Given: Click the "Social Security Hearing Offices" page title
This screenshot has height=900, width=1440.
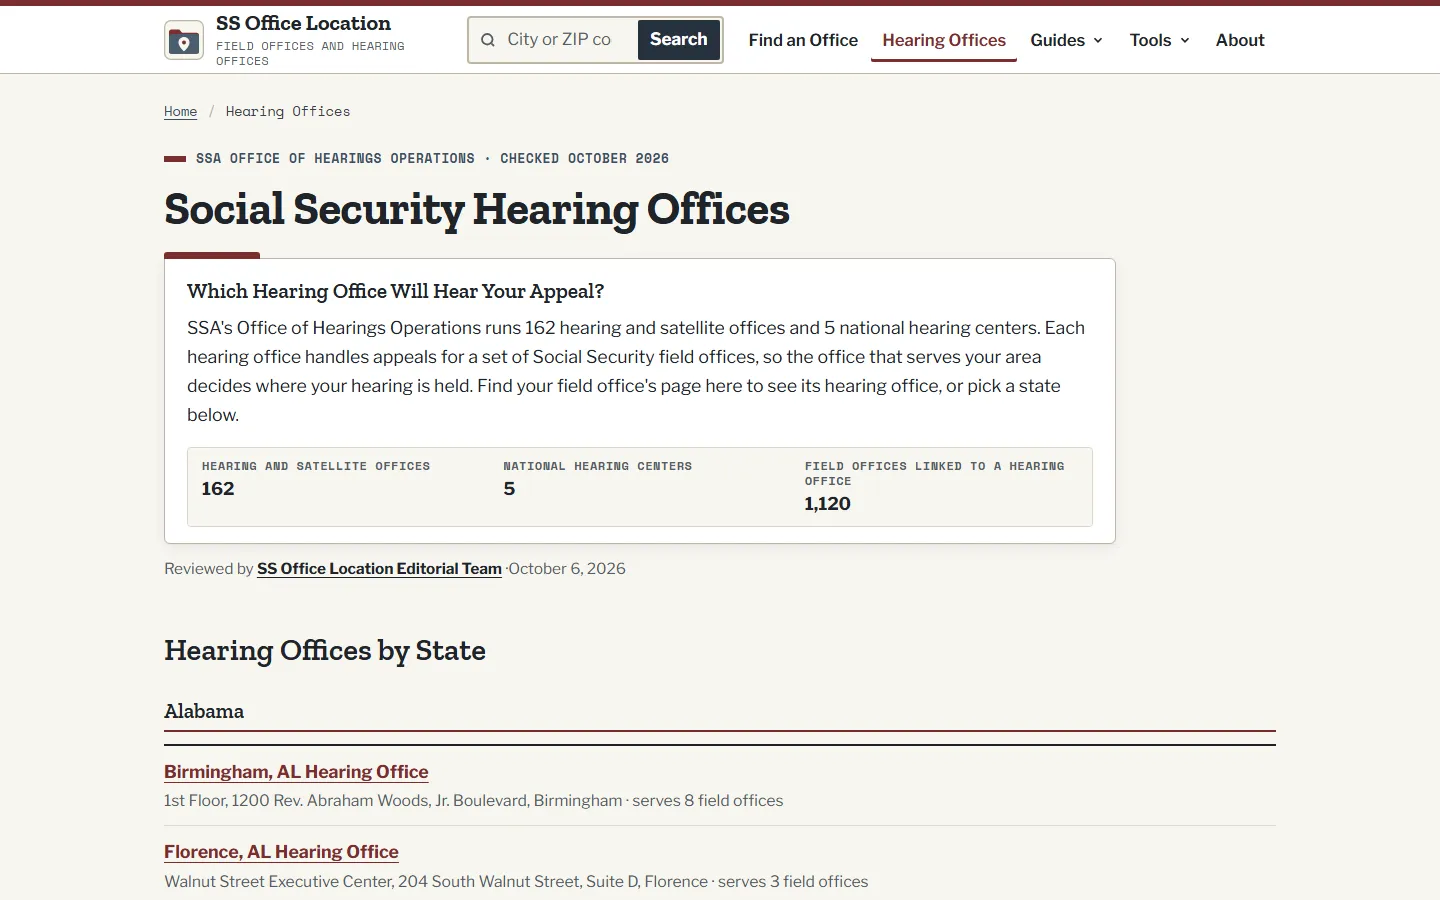Looking at the screenshot, I should tap(477, 209).
